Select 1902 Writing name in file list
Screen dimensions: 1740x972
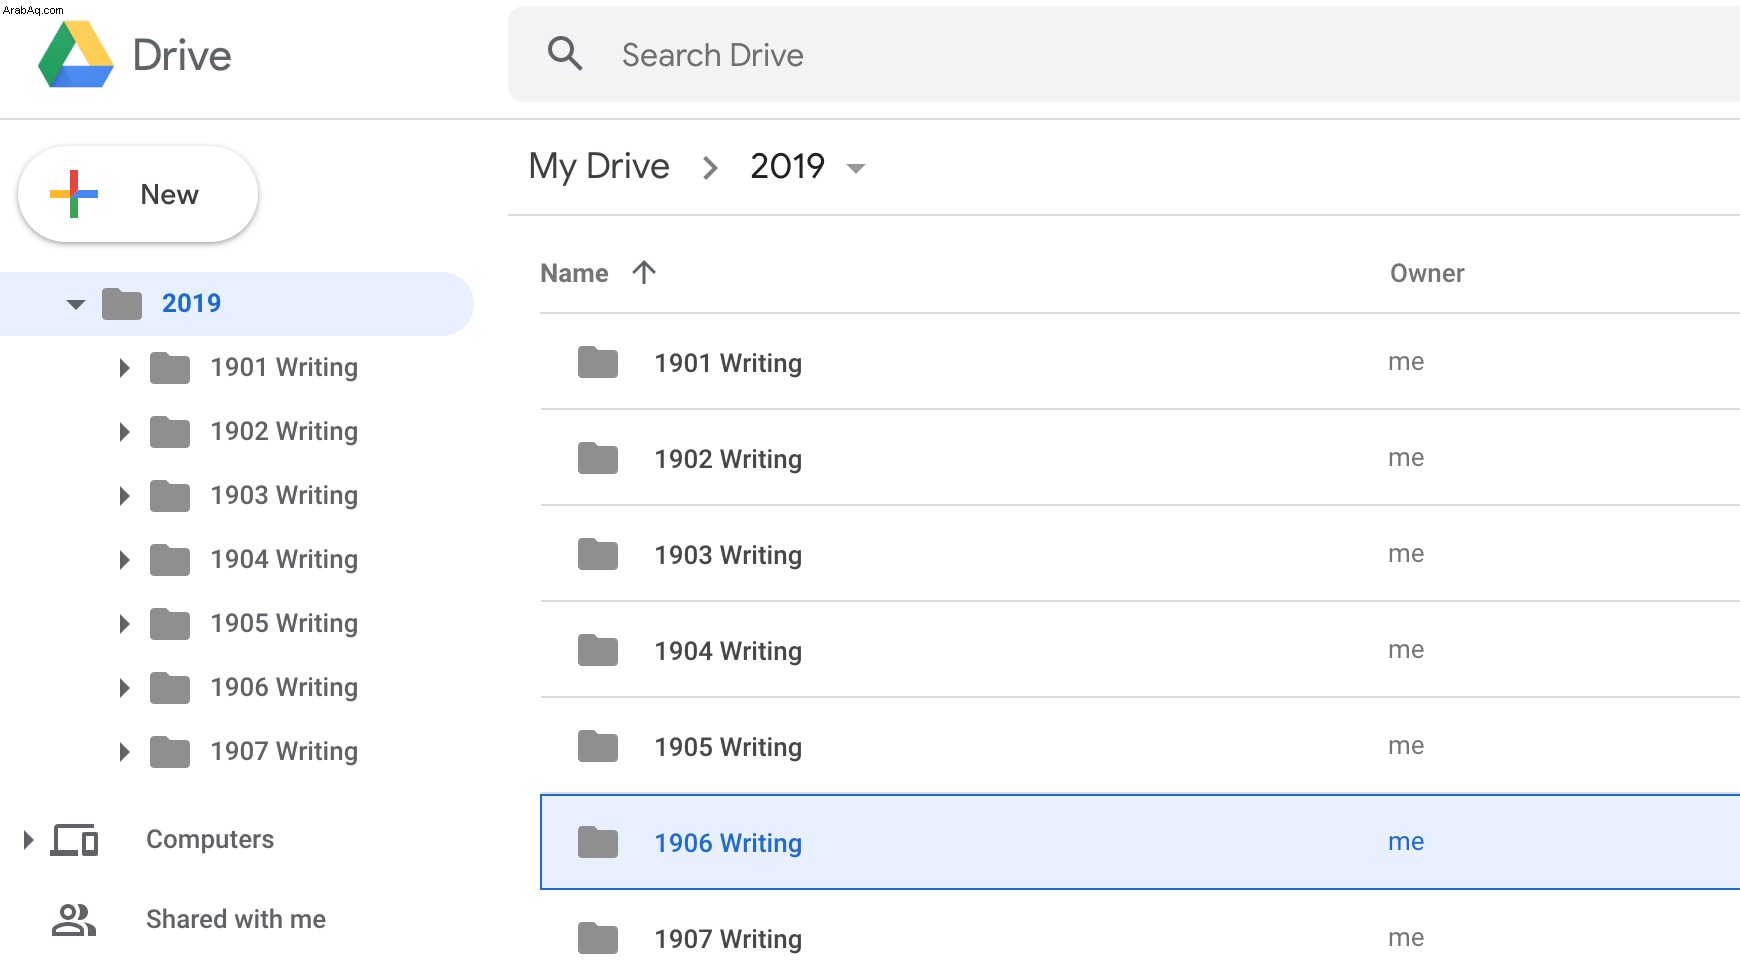point(728,459)
